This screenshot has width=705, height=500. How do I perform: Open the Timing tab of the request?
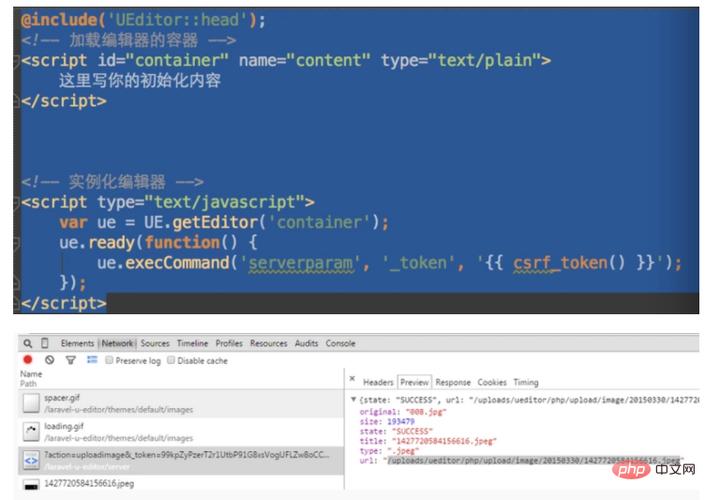[x=526, y=382]
